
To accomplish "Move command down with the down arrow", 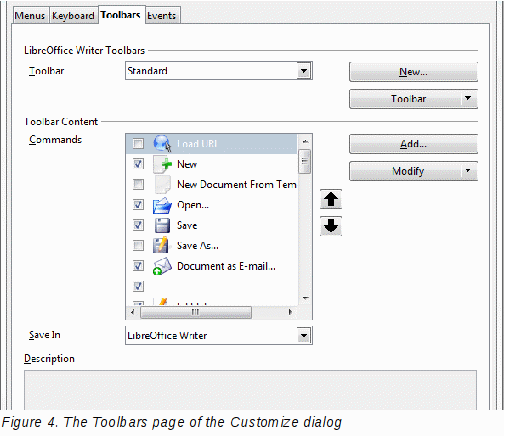I will tap(331, 226).
